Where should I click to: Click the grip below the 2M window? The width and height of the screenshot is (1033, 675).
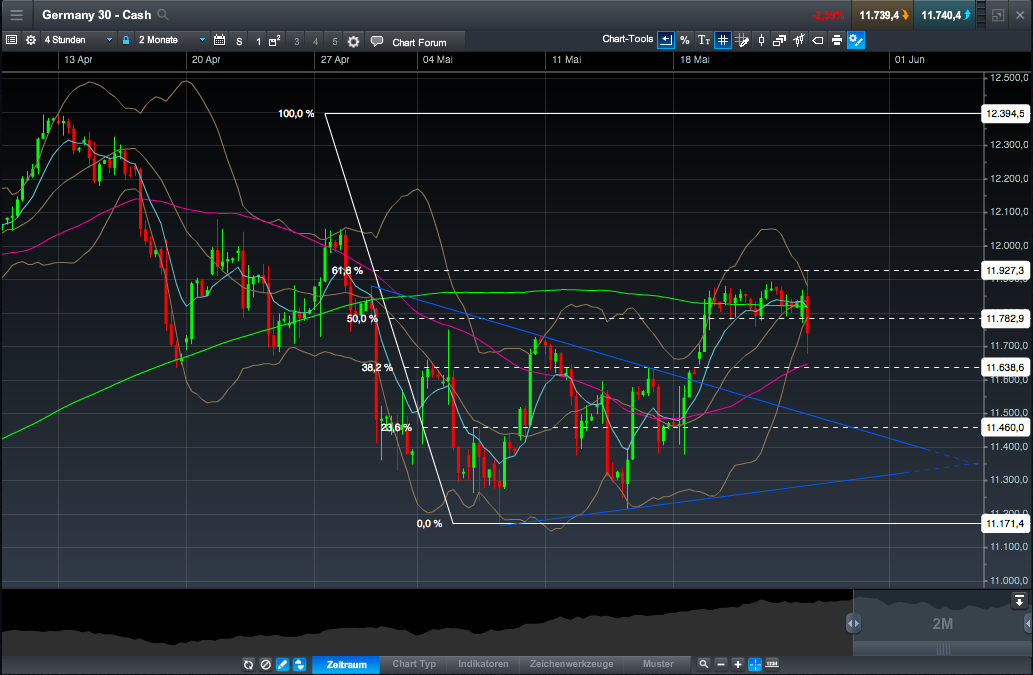click(943, 649)
